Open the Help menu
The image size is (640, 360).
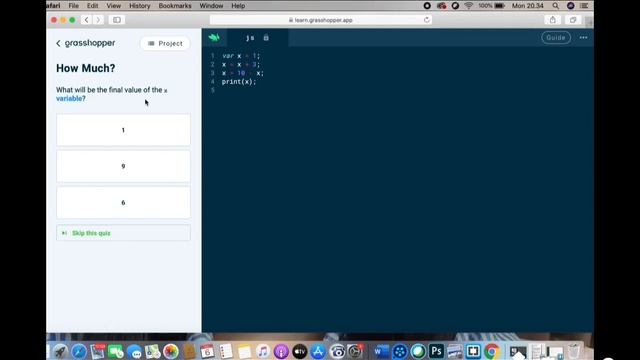[x=238, y=6]
